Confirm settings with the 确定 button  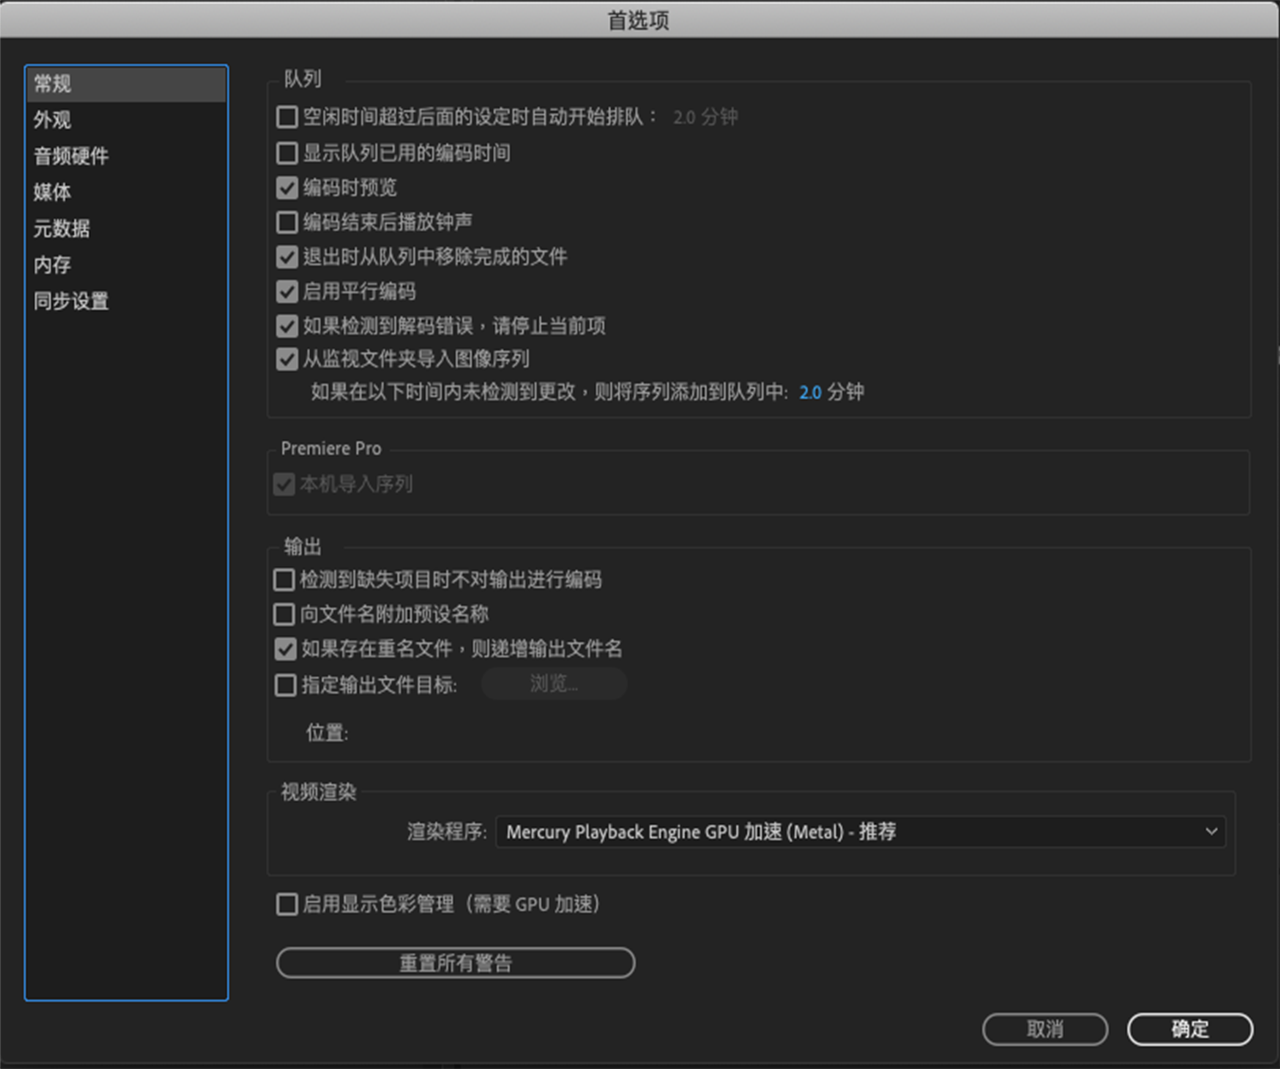tap(1189, 1029)
